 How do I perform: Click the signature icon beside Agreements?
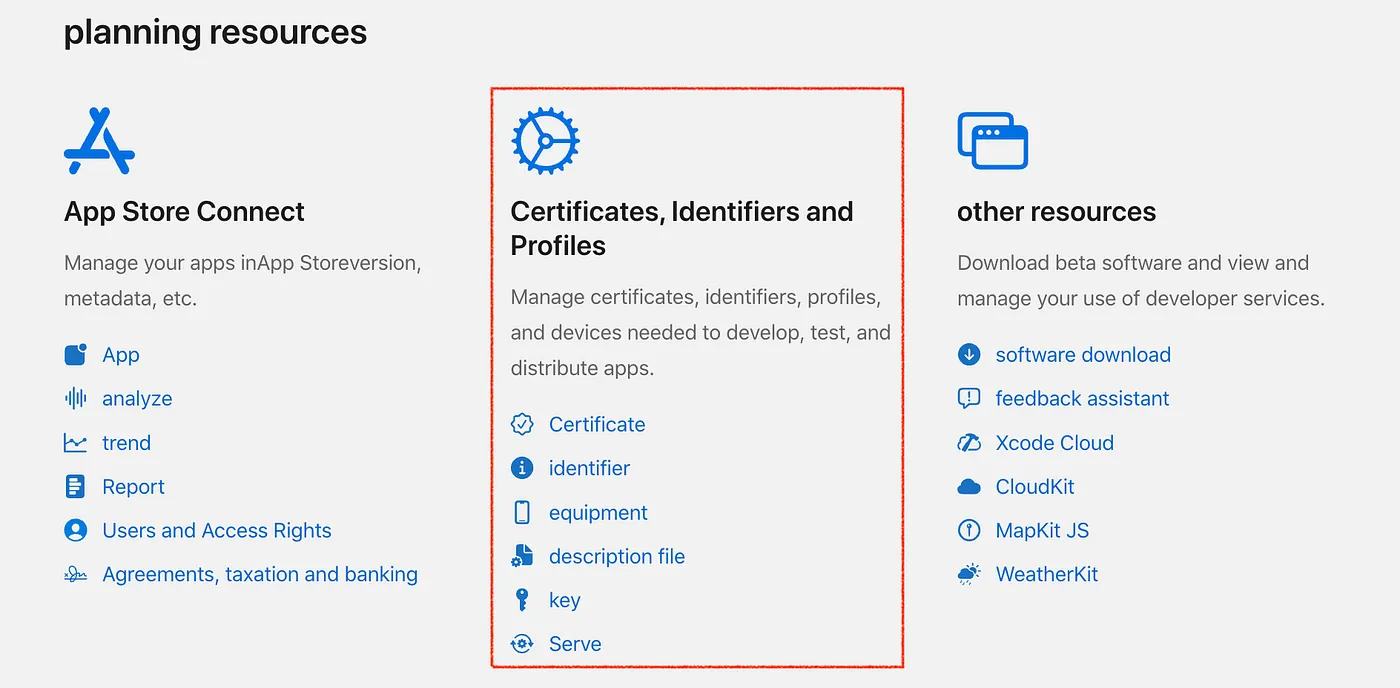pyautogui.click(x=76, y=575)
